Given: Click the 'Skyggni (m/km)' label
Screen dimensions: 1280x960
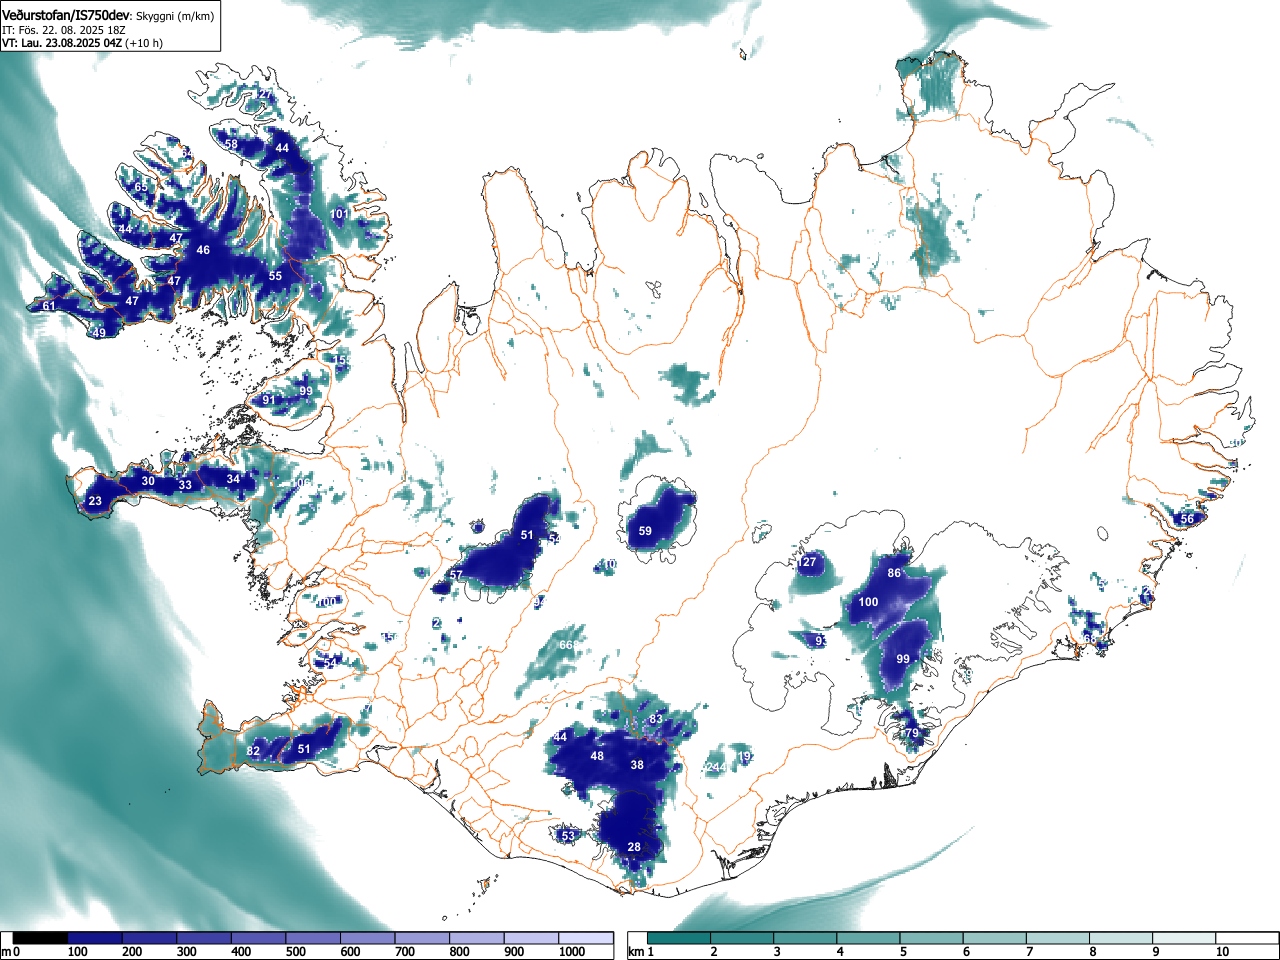Looking at the screenshot, I should coord(175,16).
